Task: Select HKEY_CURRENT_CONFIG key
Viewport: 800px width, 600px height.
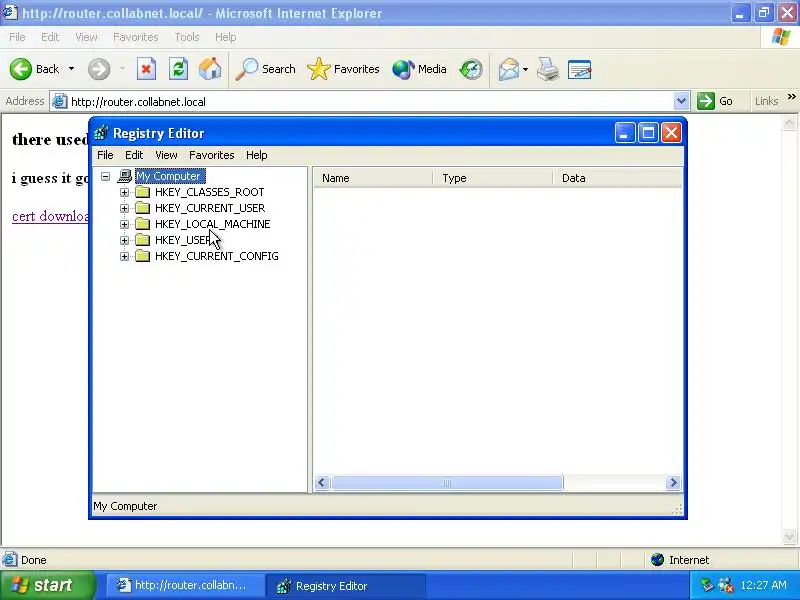Action: [x=216, y=256]
